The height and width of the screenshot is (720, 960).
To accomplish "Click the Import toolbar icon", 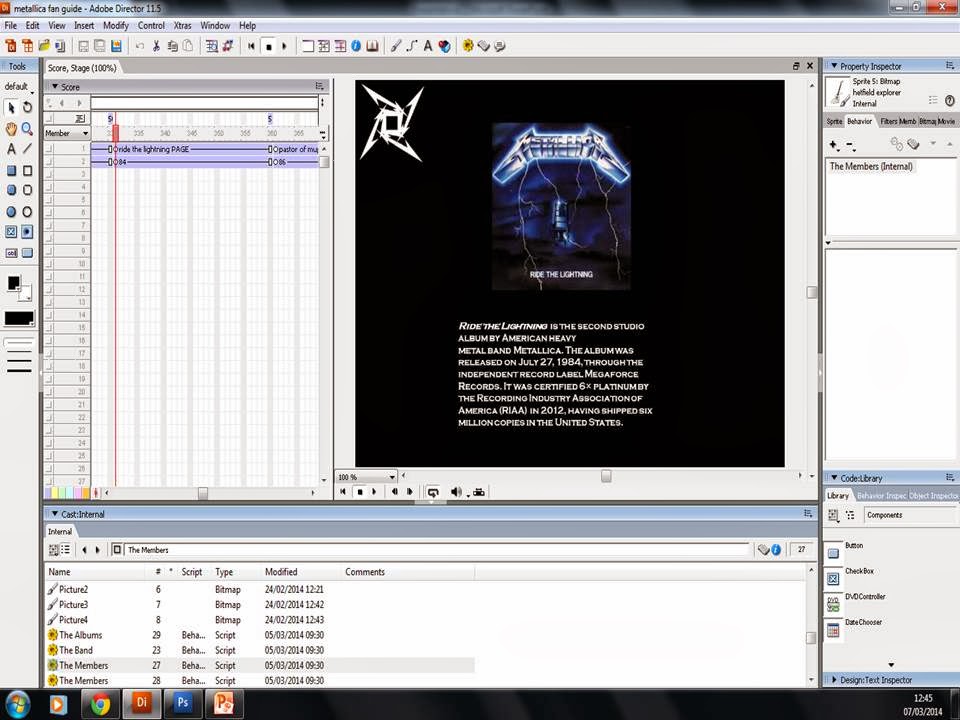I will tap(60, 46).
